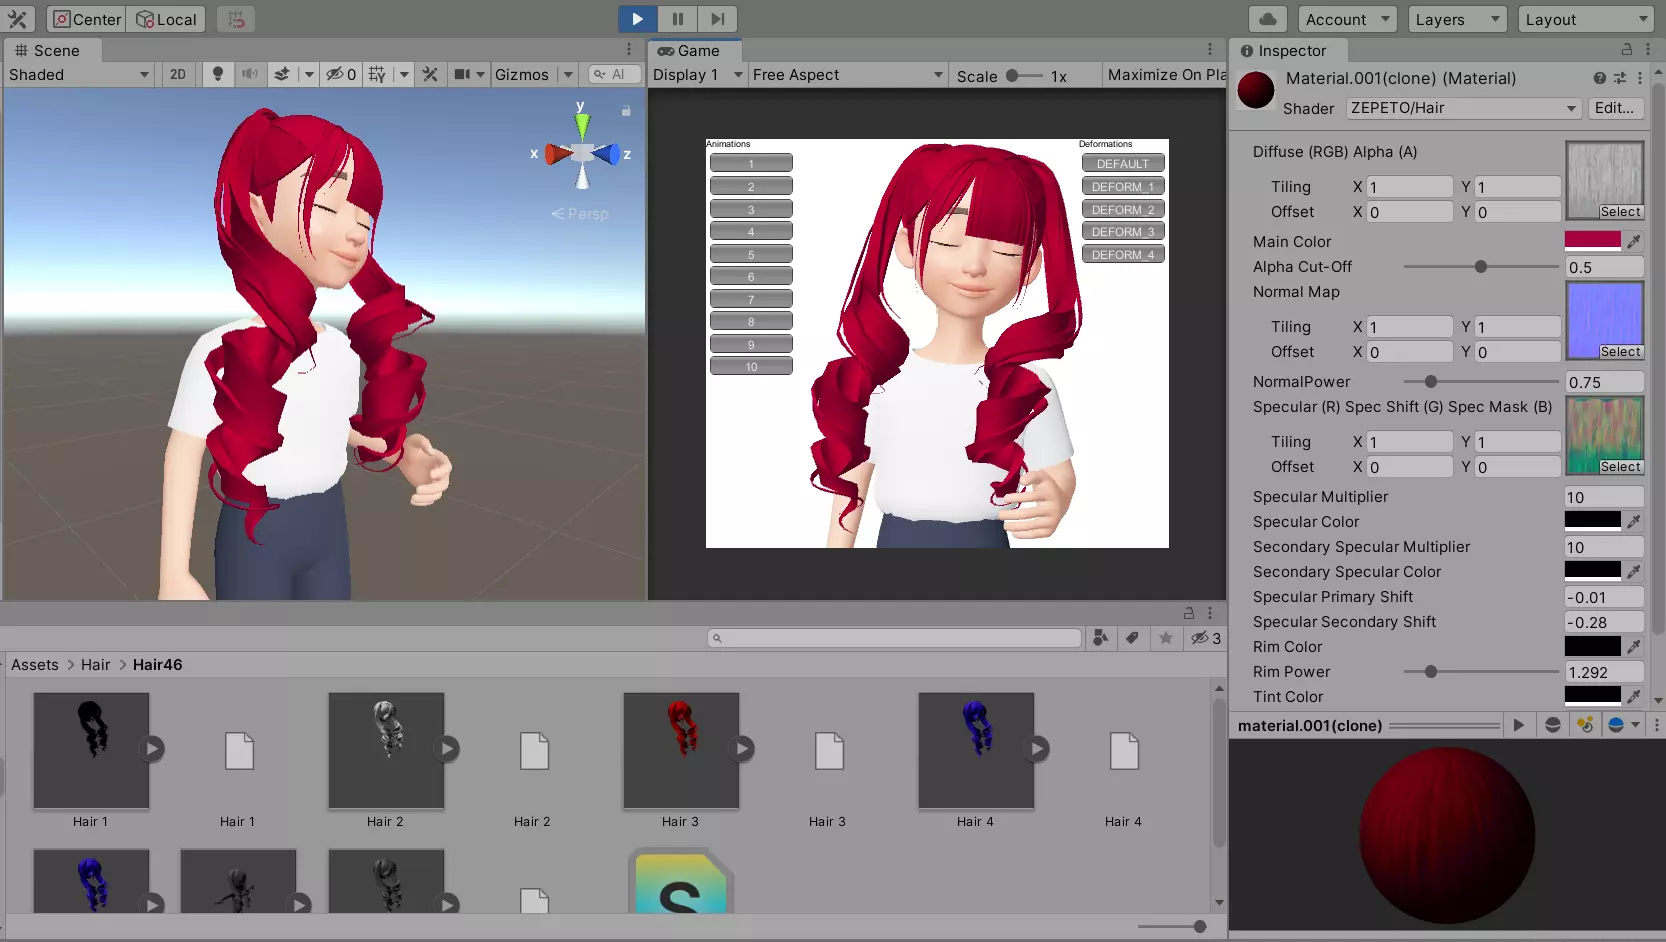This screenshot has width=1666, height=942.
Task: Open Unity cloud services icon
Action: coord(1268,19)
